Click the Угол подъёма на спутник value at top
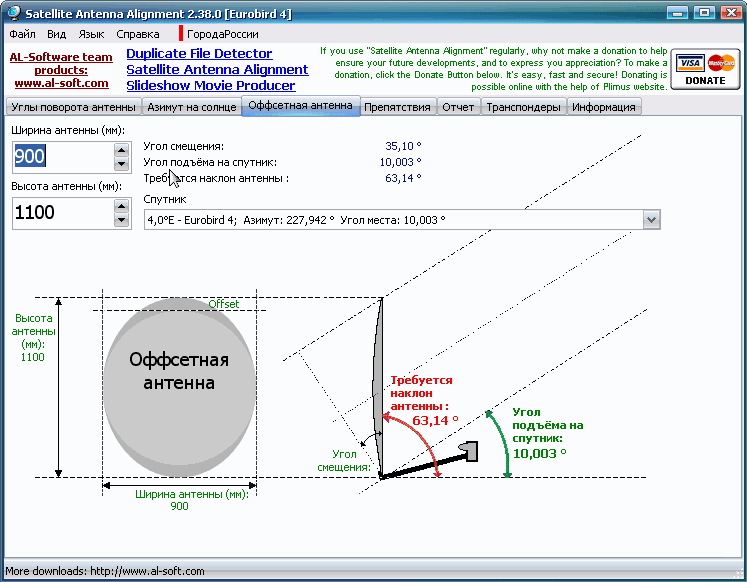This screenshot has width=747, height=582. [400, 162]
